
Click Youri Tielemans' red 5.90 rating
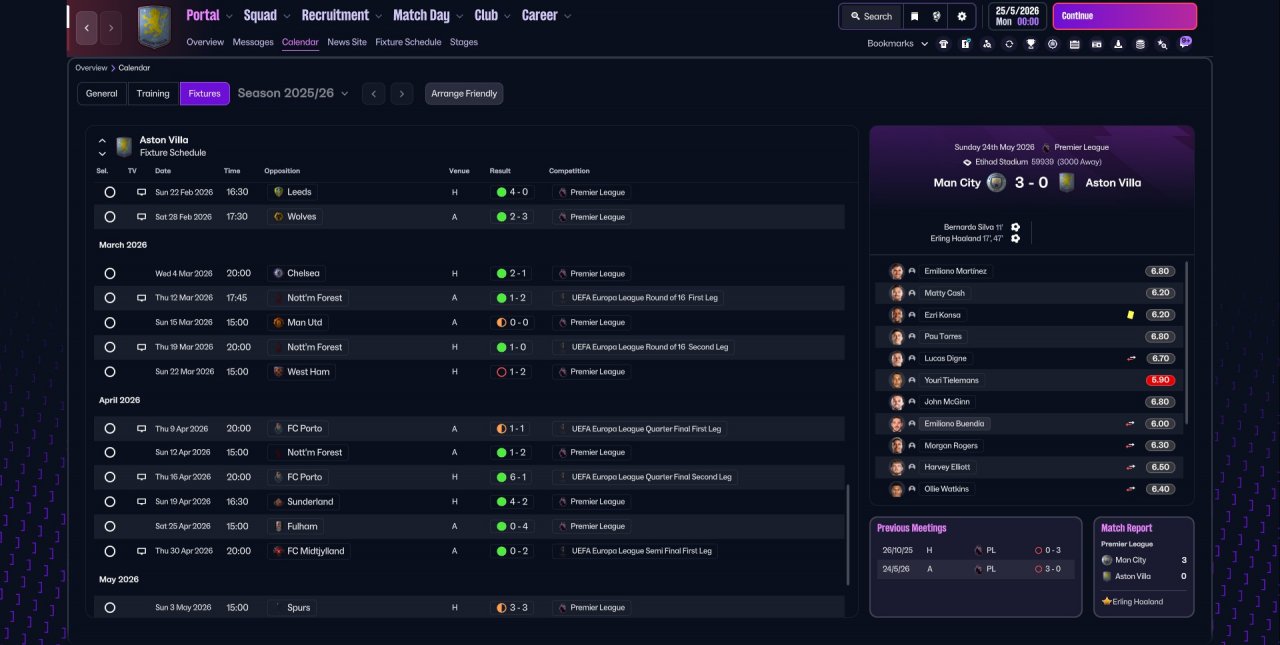pos(1160,380)
